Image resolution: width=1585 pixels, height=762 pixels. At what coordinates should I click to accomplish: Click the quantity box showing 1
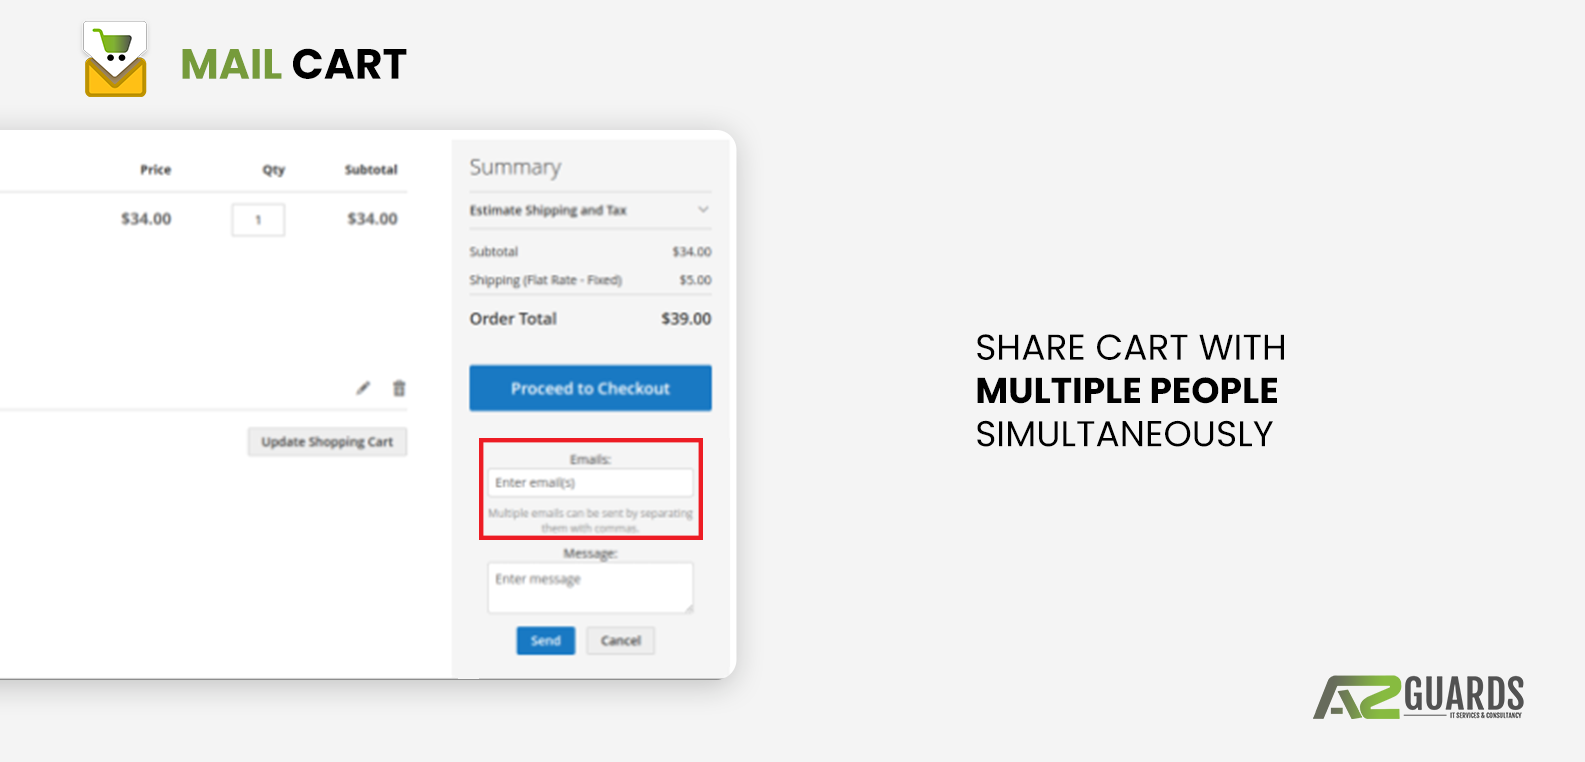258,219
